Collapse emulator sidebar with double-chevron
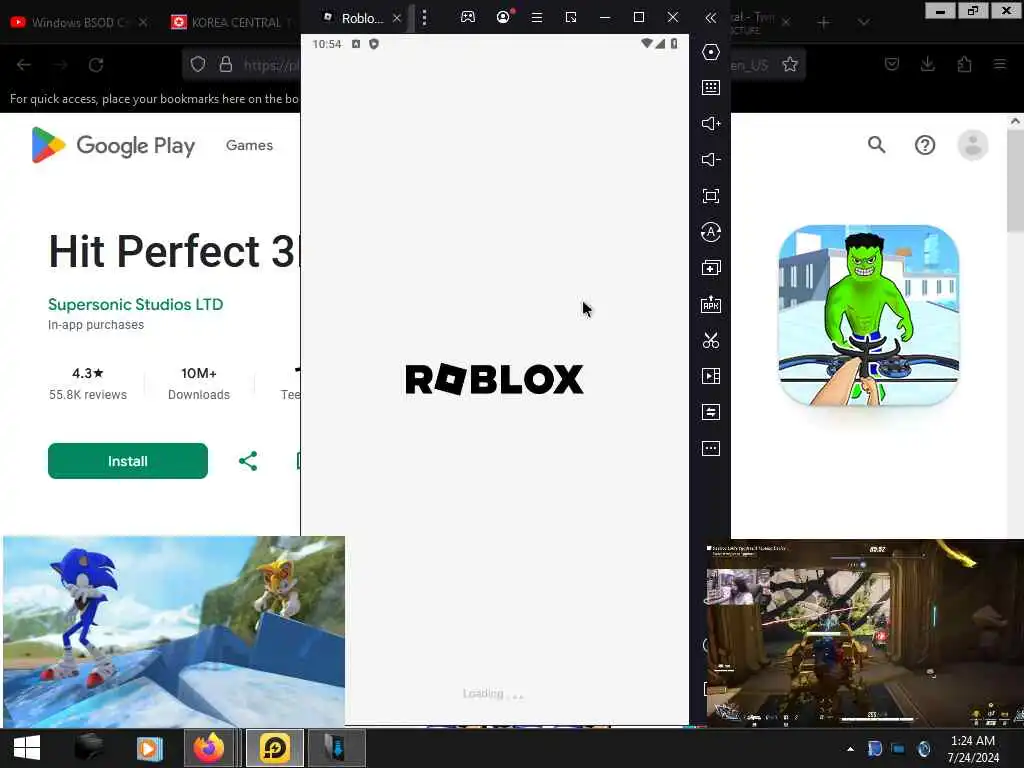1024x768 pixels. tap(711, 18)
